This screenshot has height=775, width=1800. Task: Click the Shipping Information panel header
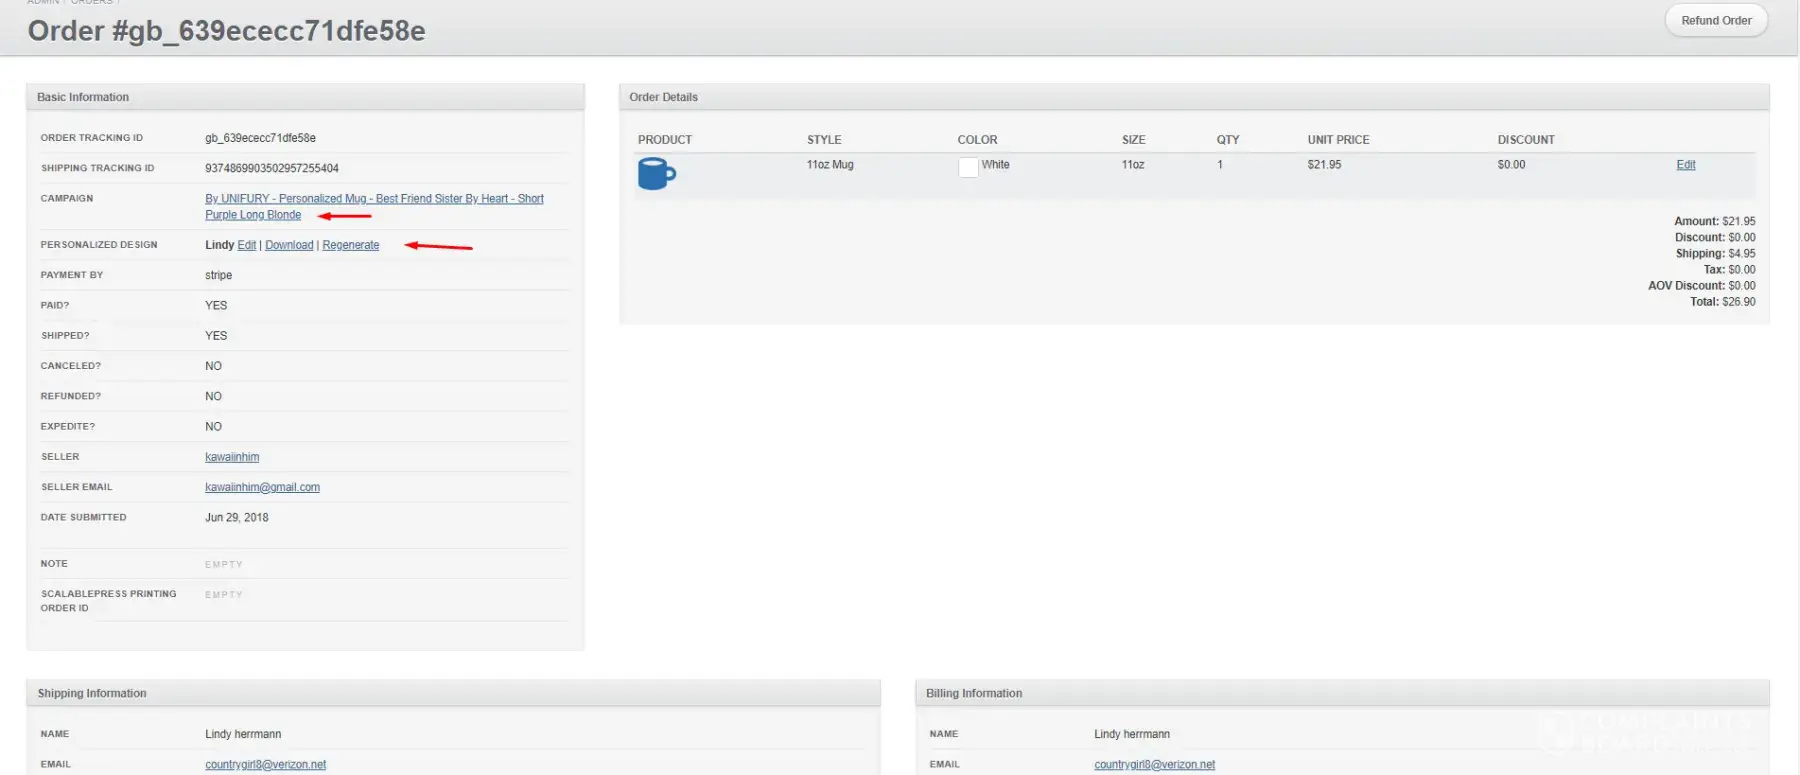pyautogui.click(x=92, y=693)
